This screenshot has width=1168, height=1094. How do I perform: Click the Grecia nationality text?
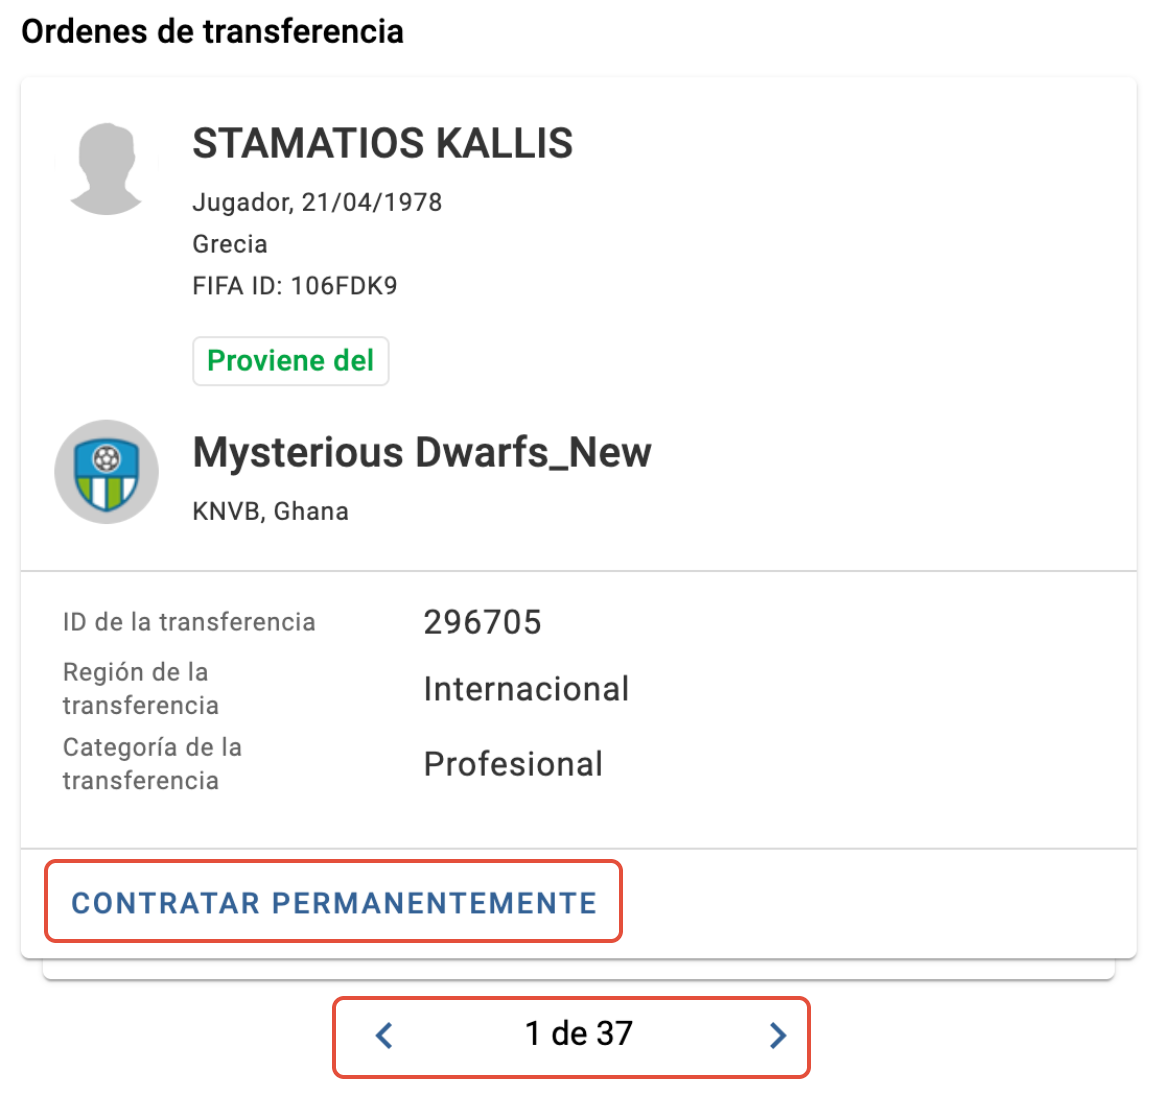coord(230,244)
